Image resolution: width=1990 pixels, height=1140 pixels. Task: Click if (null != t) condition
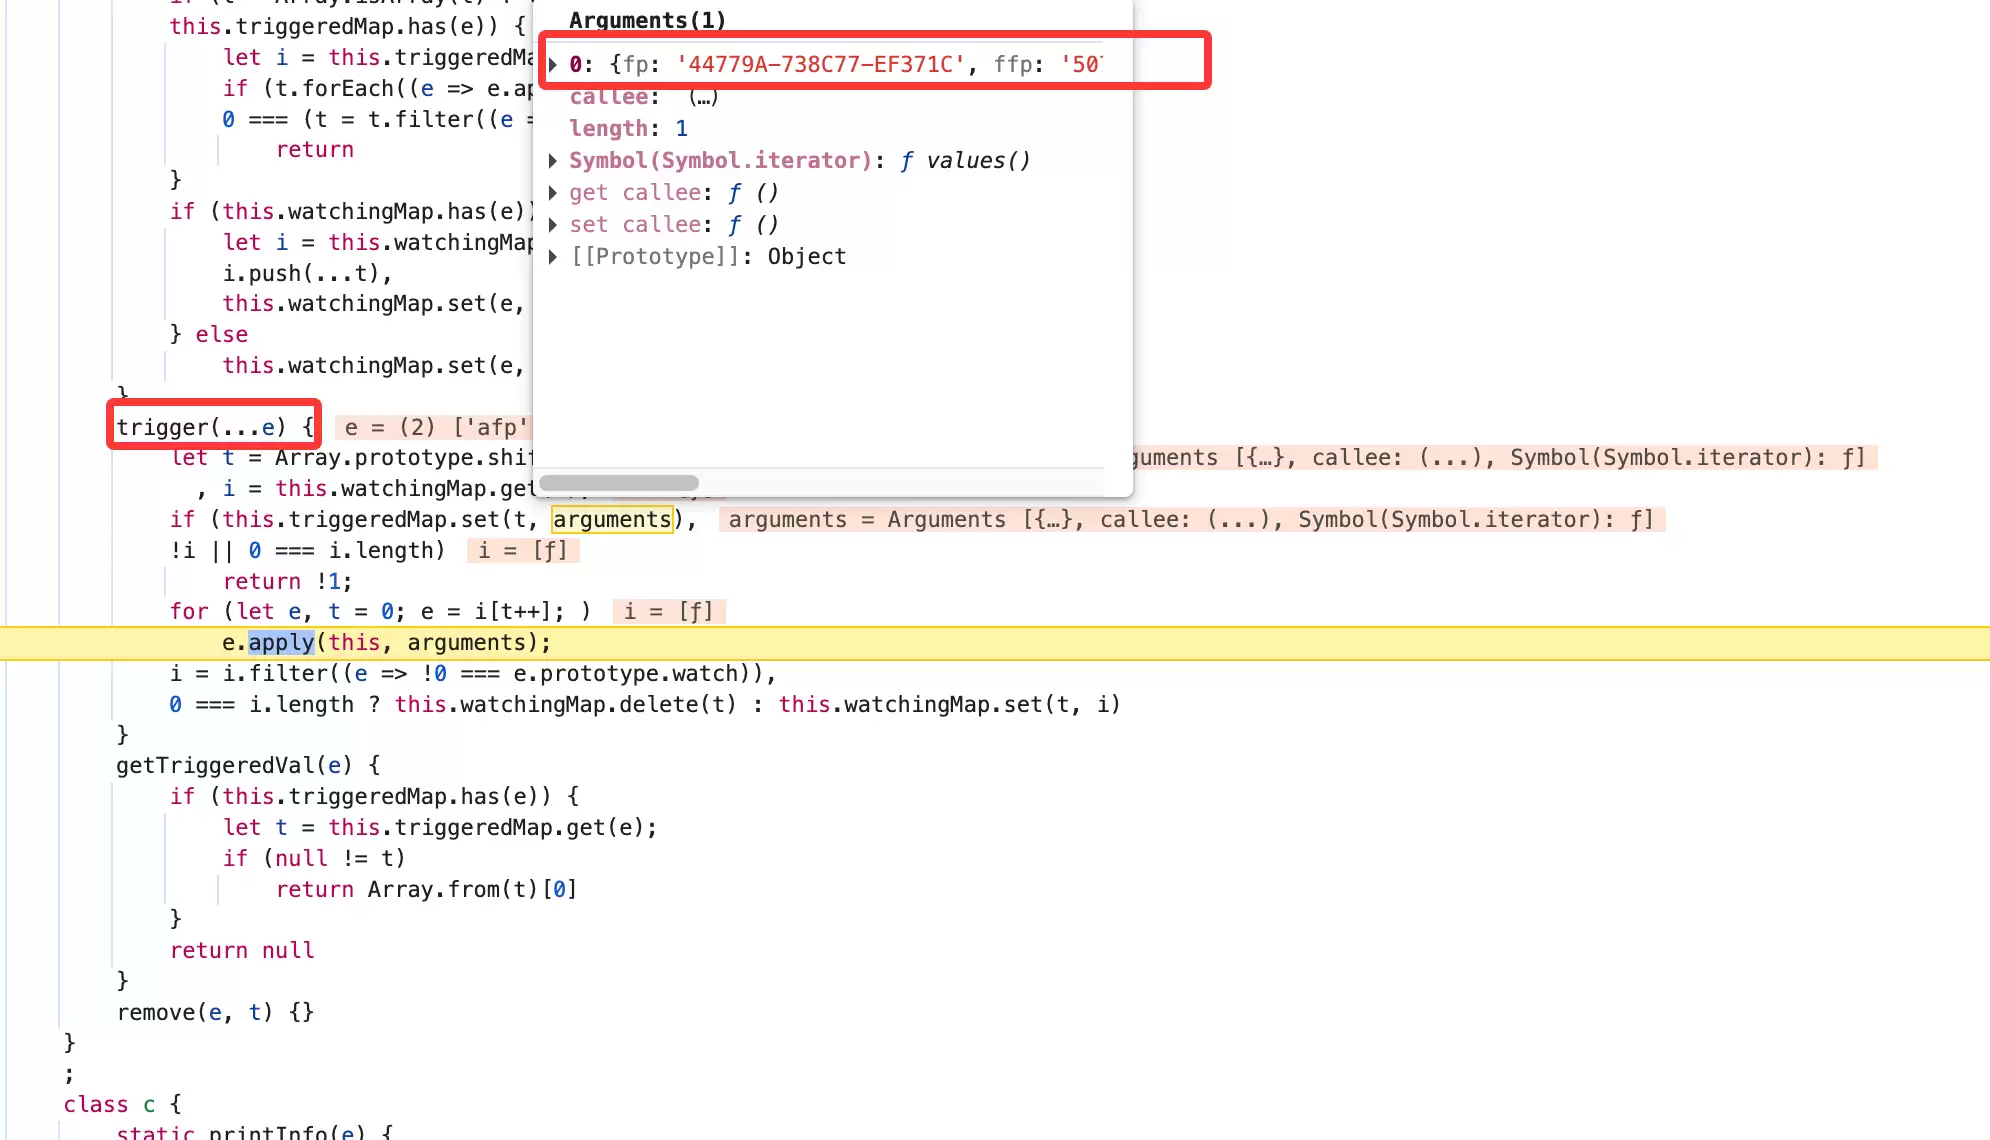(314, 859)
